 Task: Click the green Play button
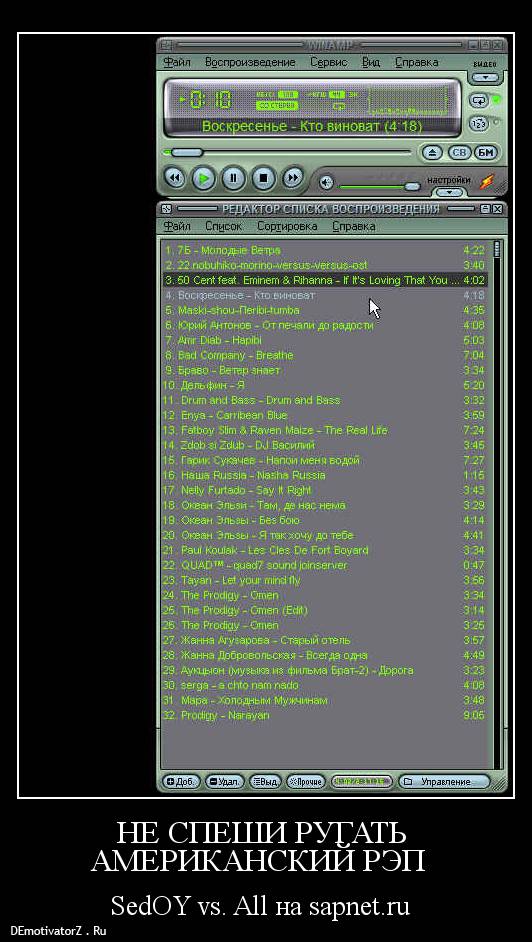(204, 178)
